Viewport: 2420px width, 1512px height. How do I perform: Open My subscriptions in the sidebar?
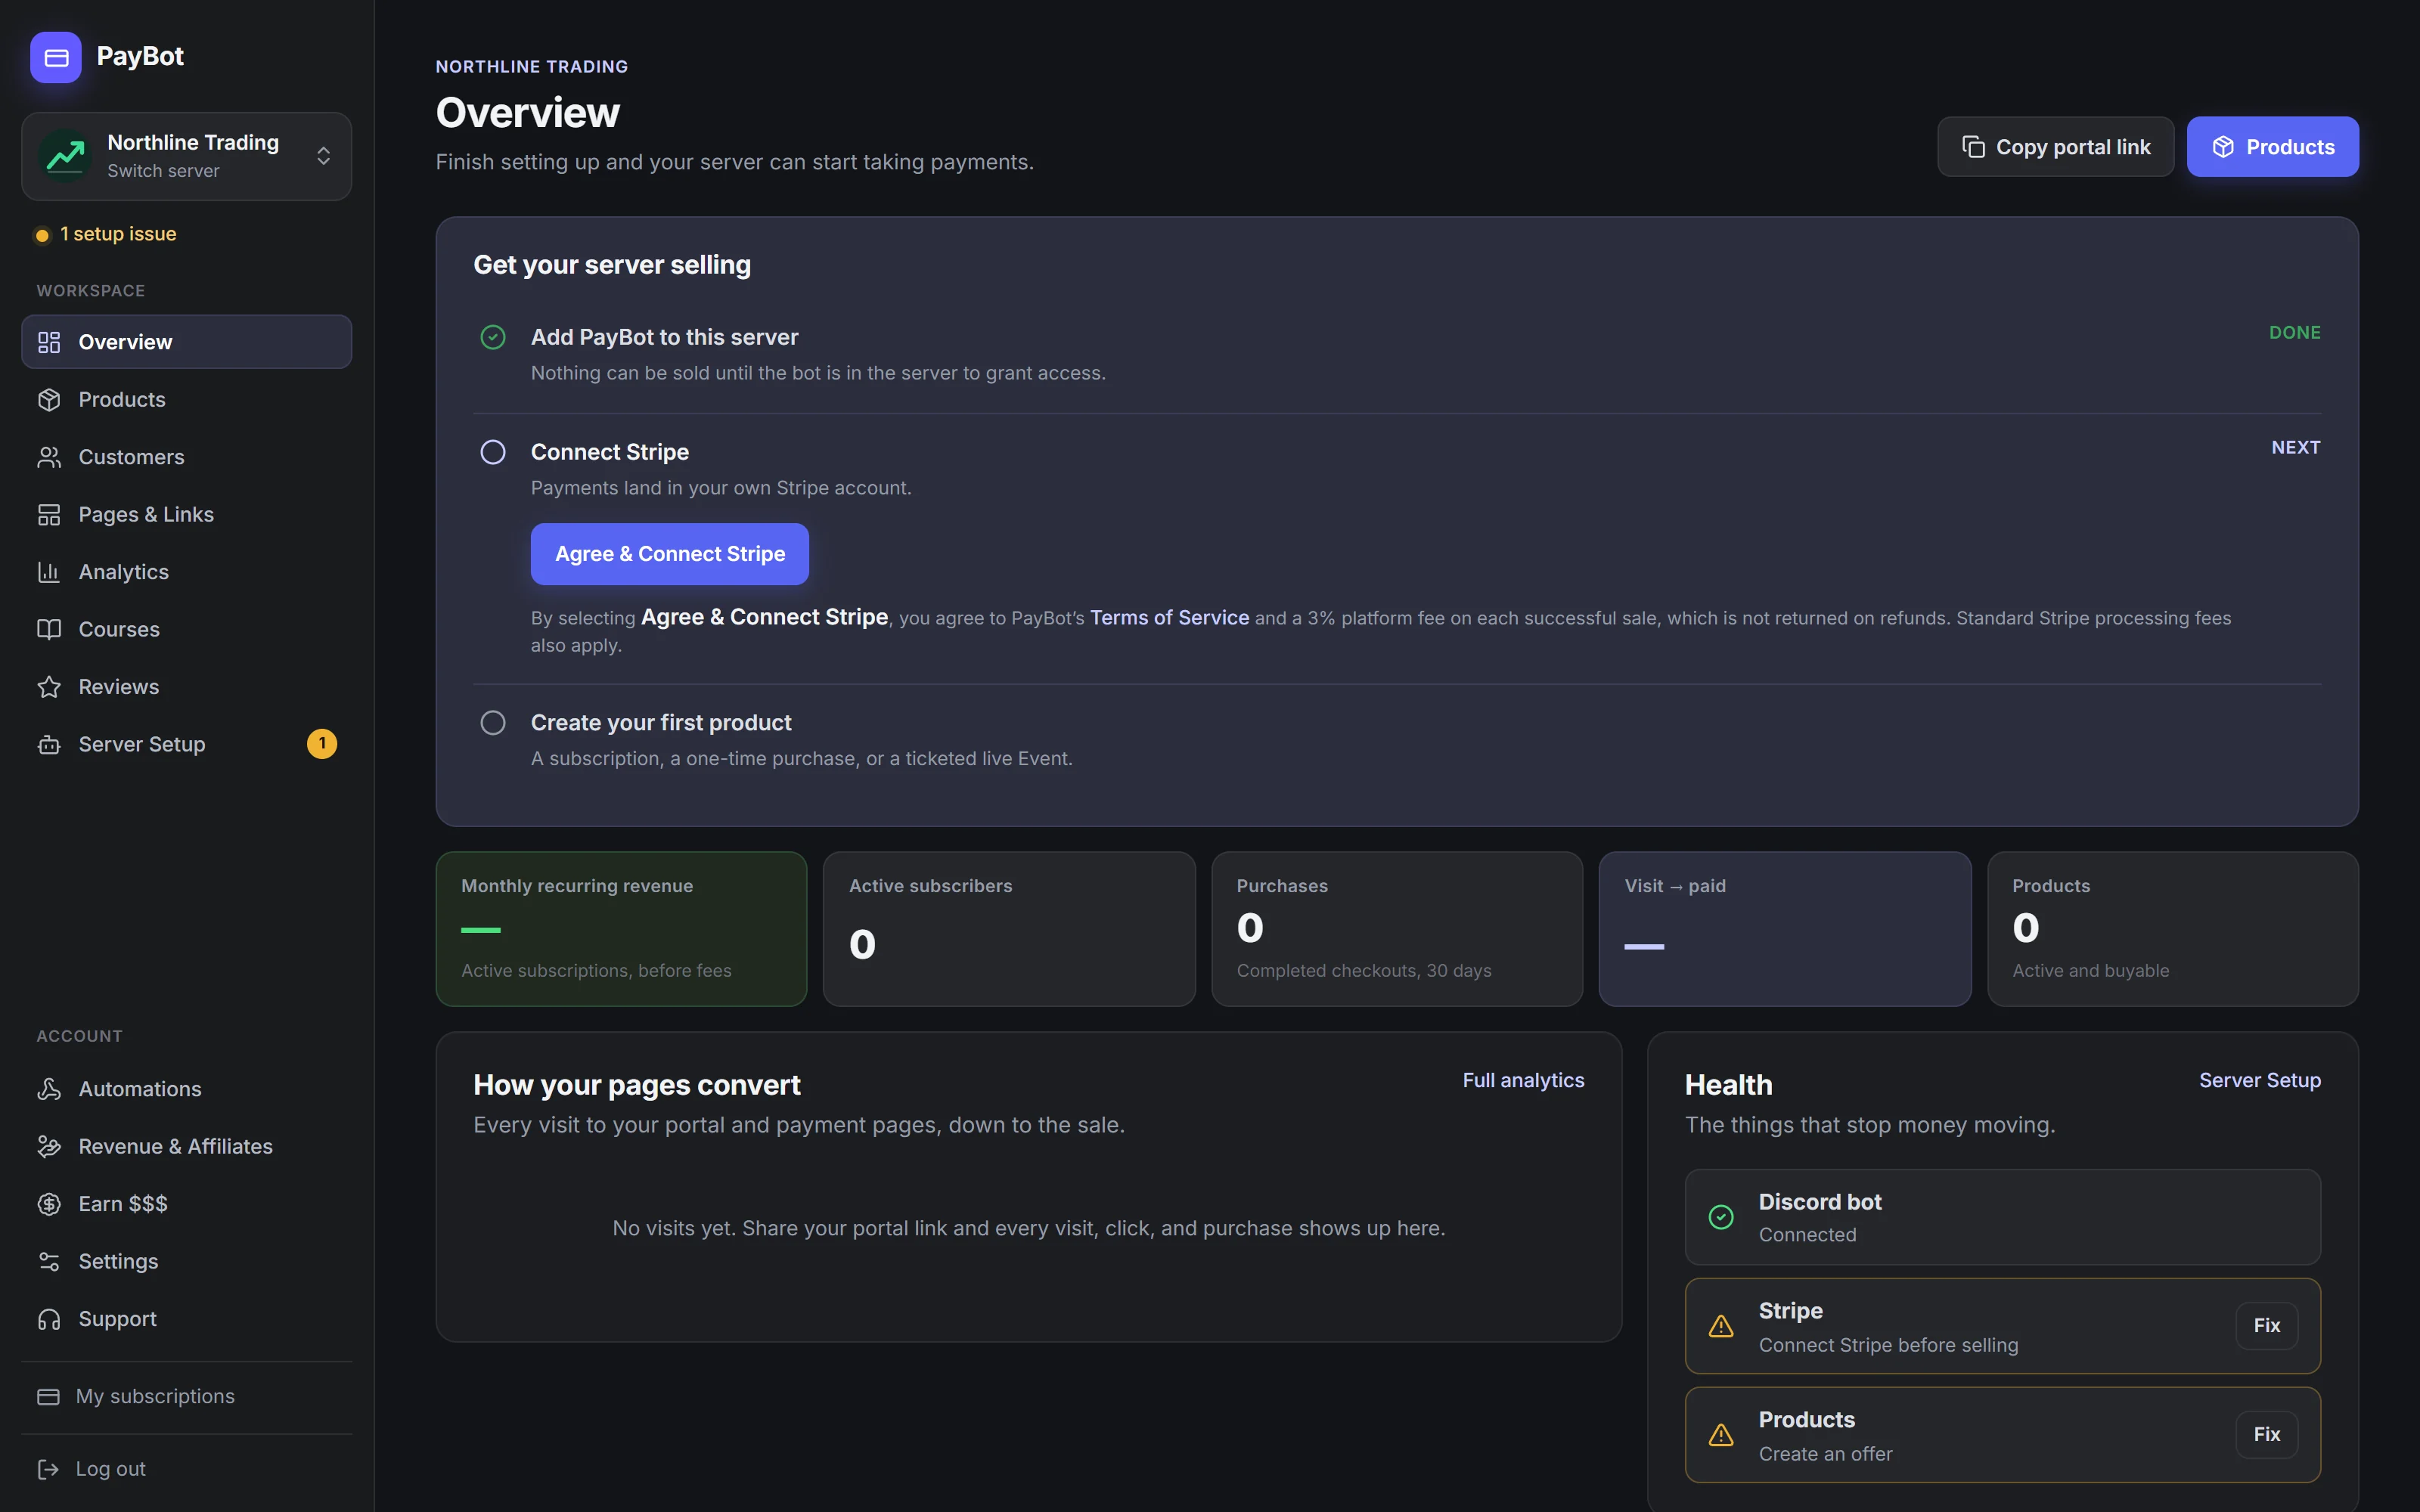point(186,1397)
